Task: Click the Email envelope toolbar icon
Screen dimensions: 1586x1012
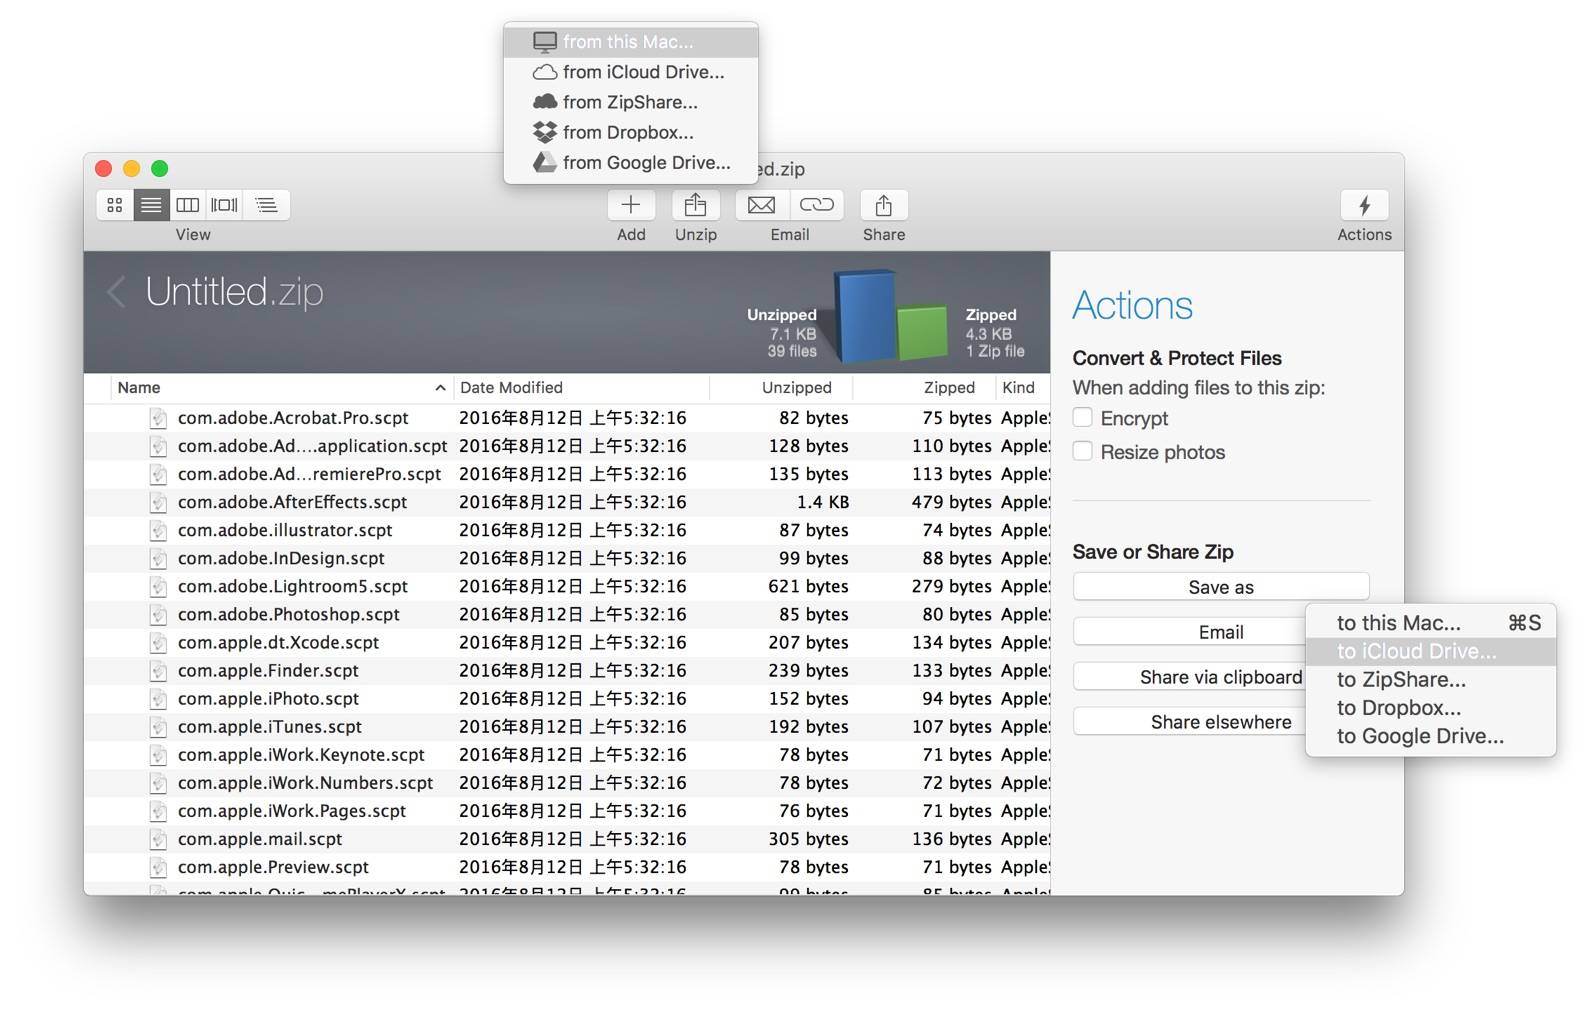Action: [762, 205]
